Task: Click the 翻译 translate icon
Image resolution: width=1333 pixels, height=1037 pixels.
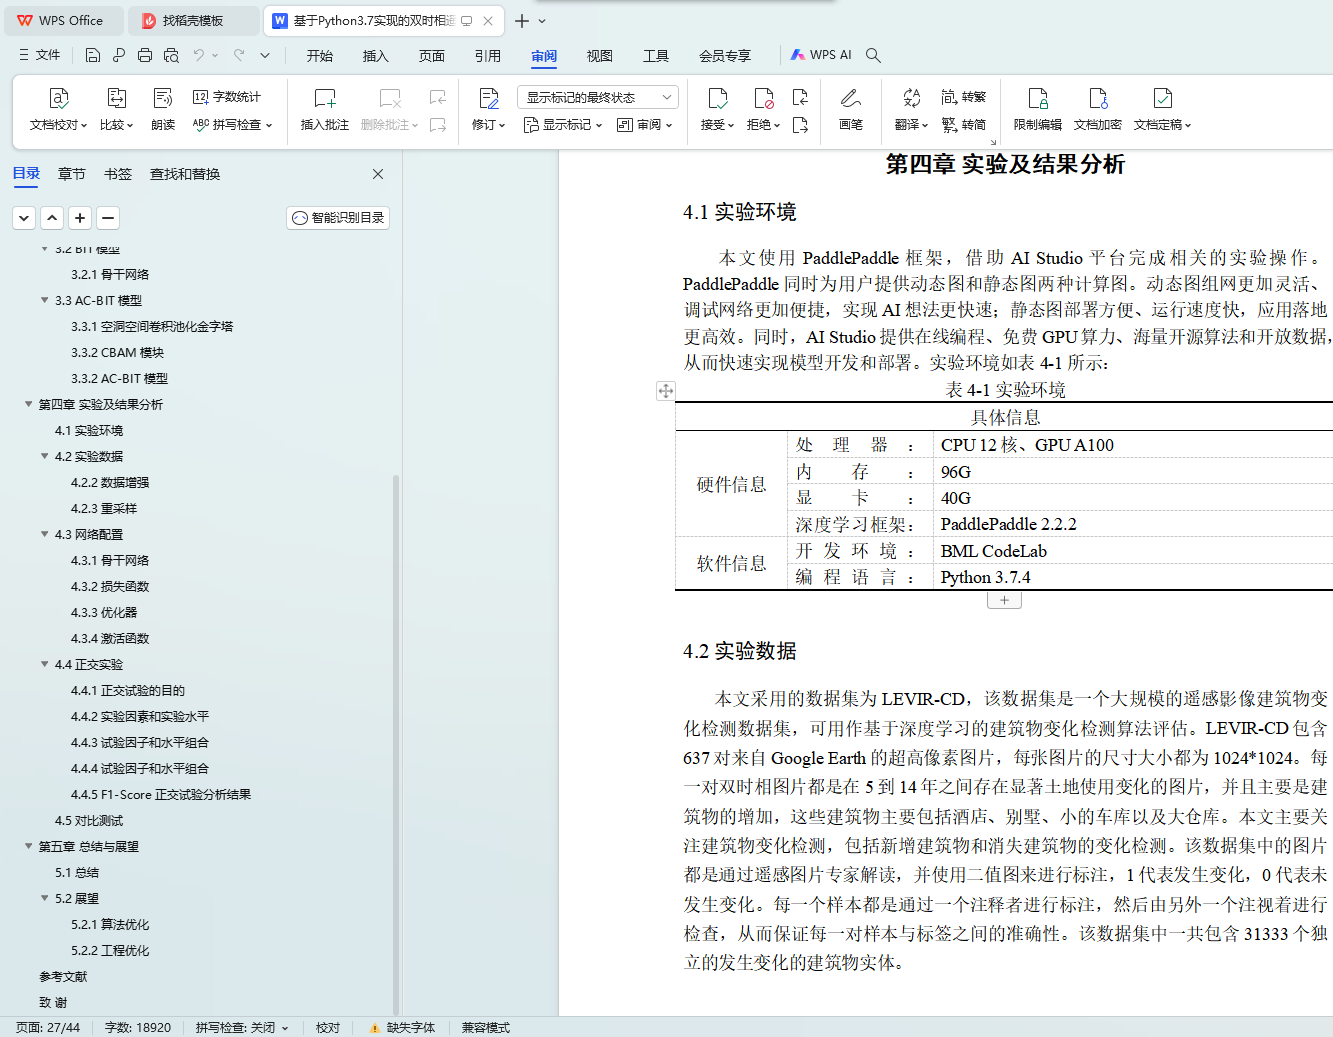Action: [x=911, y=98]
